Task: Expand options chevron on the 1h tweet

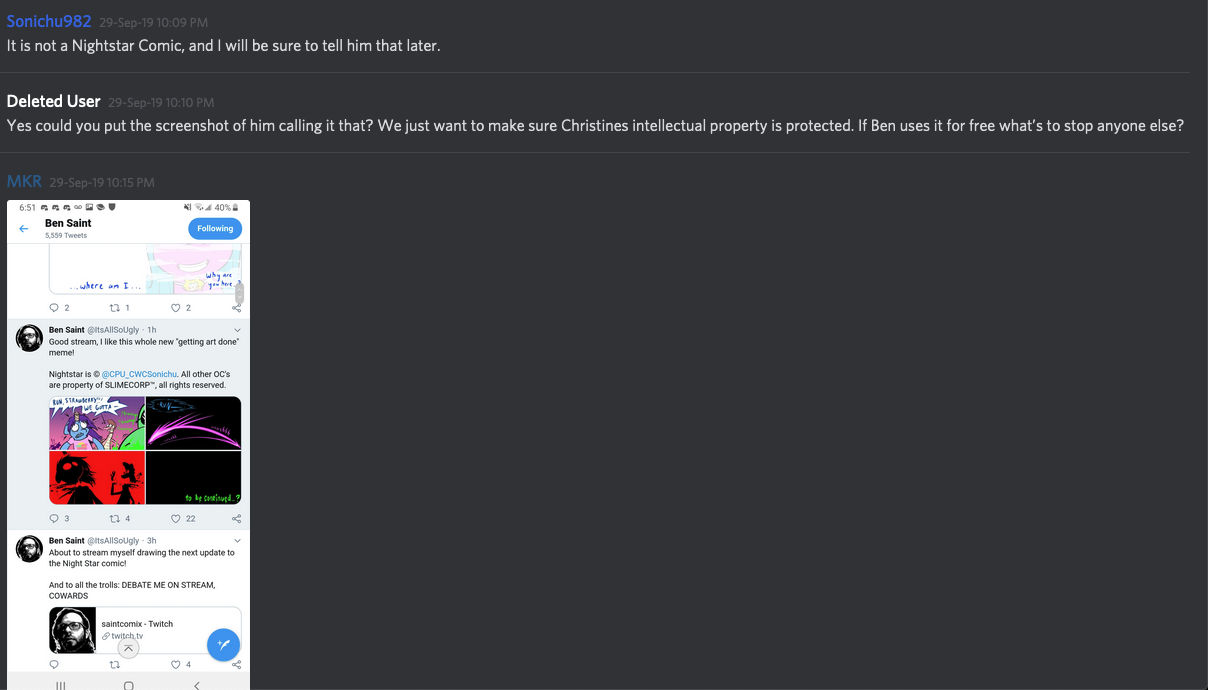Action: (237, 330)
